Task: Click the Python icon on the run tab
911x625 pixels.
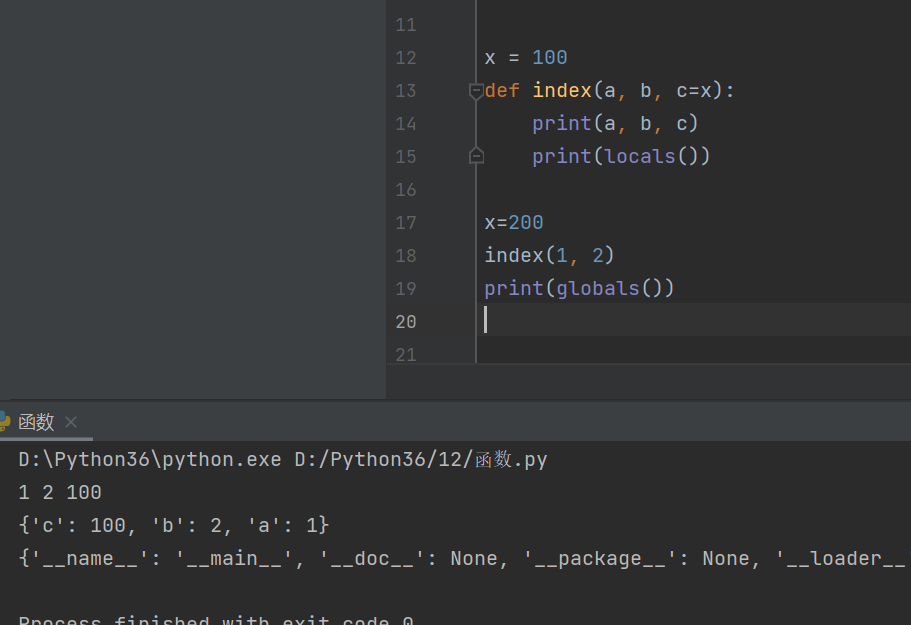Action: (x=5, y=422)
